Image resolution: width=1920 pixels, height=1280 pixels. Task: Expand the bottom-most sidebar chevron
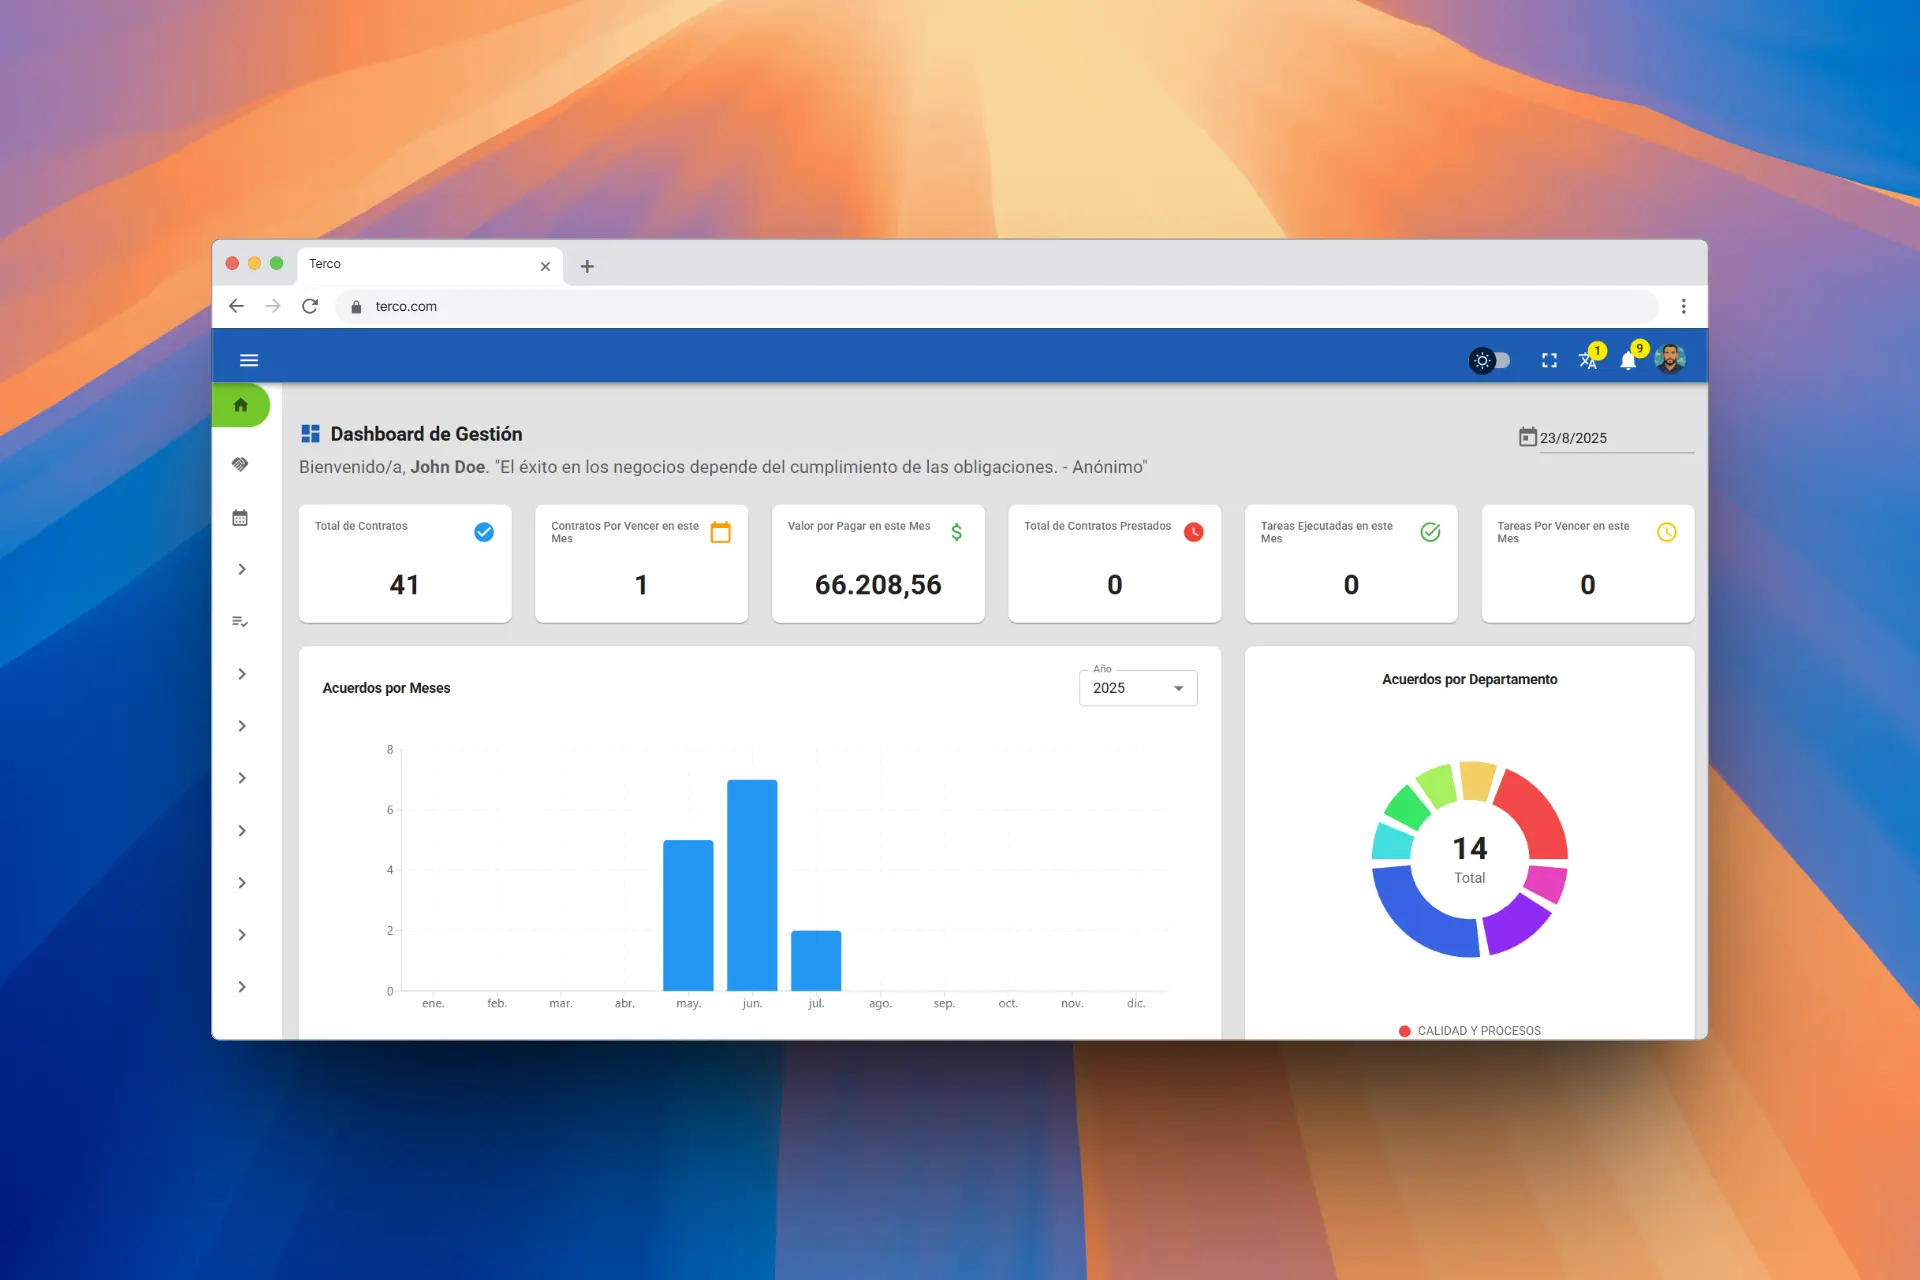point(242,987)
